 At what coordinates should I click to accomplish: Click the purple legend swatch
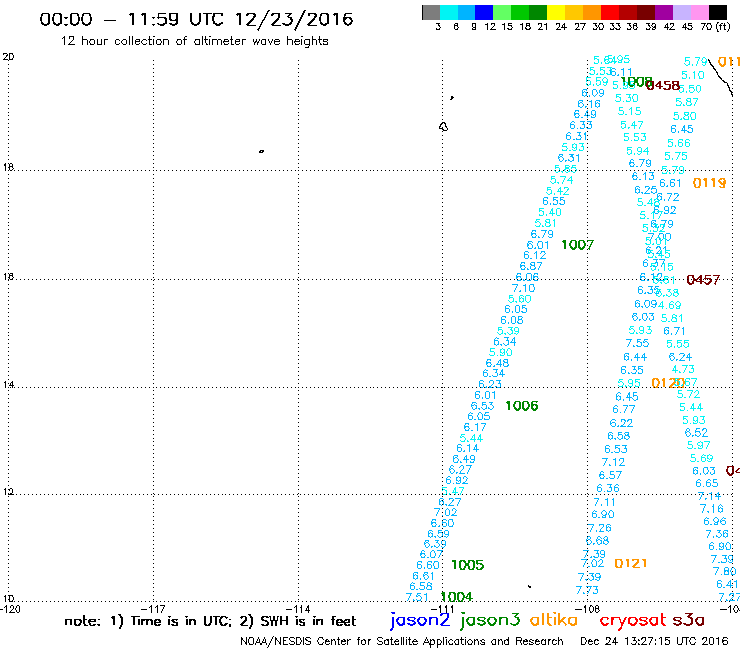[x=664, y=12]
